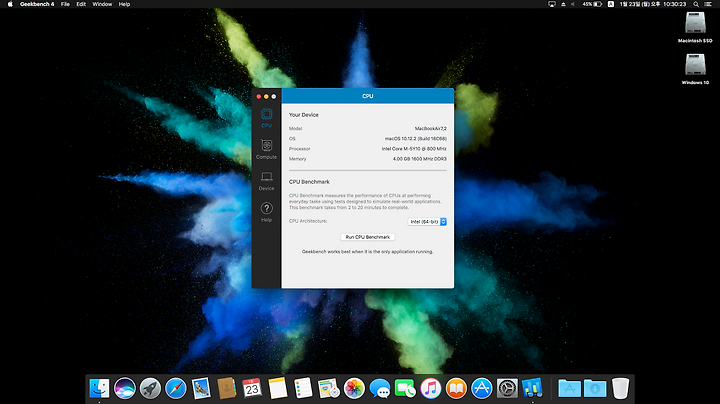Open Maps from the Dock
The width and height of the screenshot is (720, 404).
point(329,388)
